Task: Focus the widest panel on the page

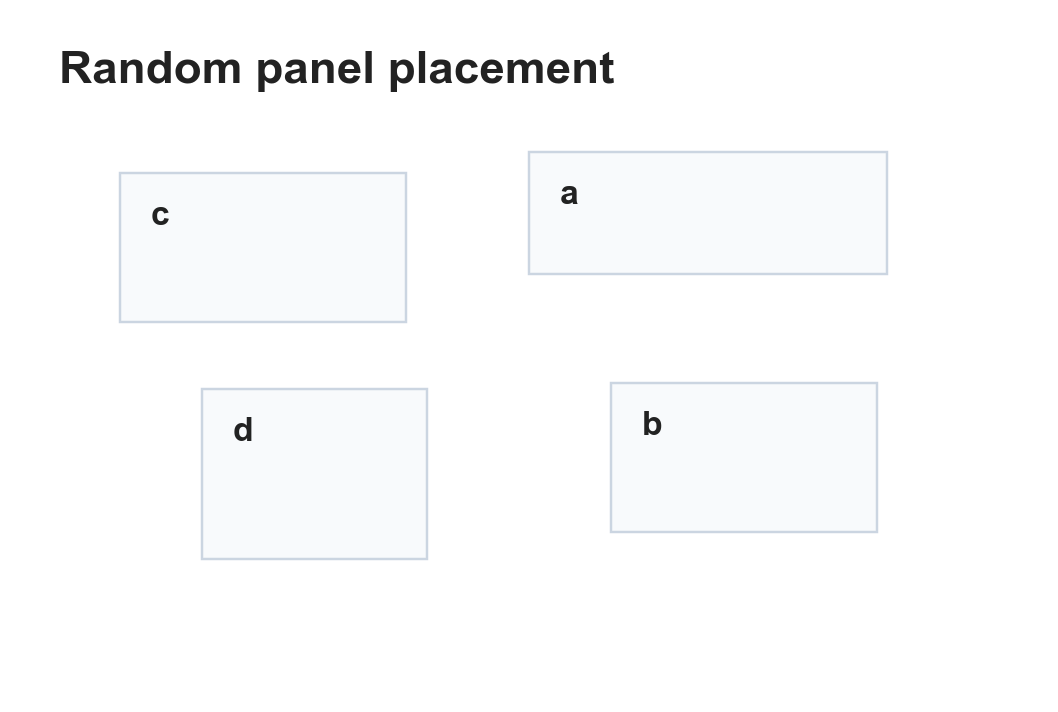Action: (708, 213)
